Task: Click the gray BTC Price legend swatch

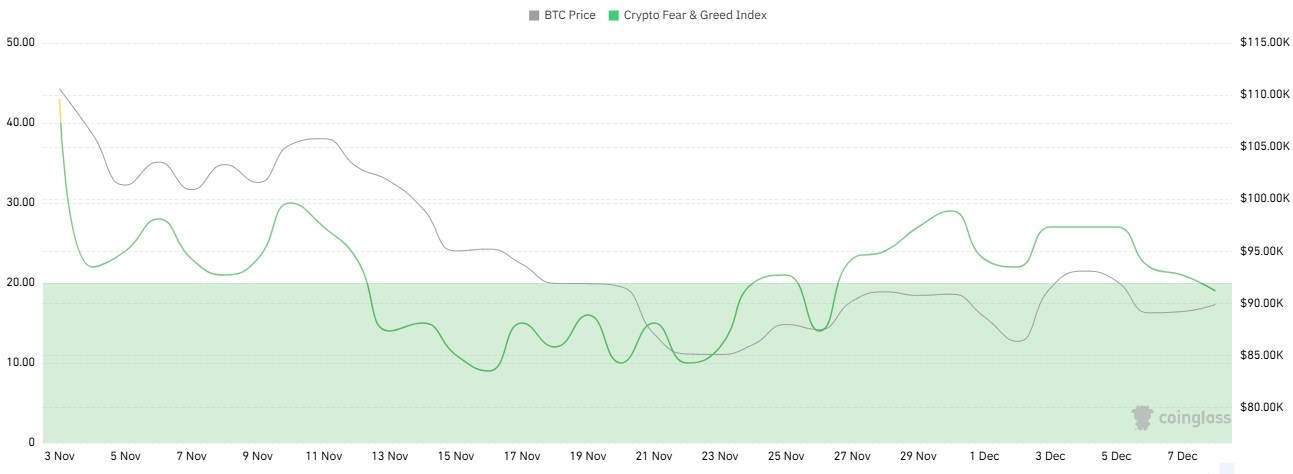Action: pyautogui.click(x=534, y=16)
